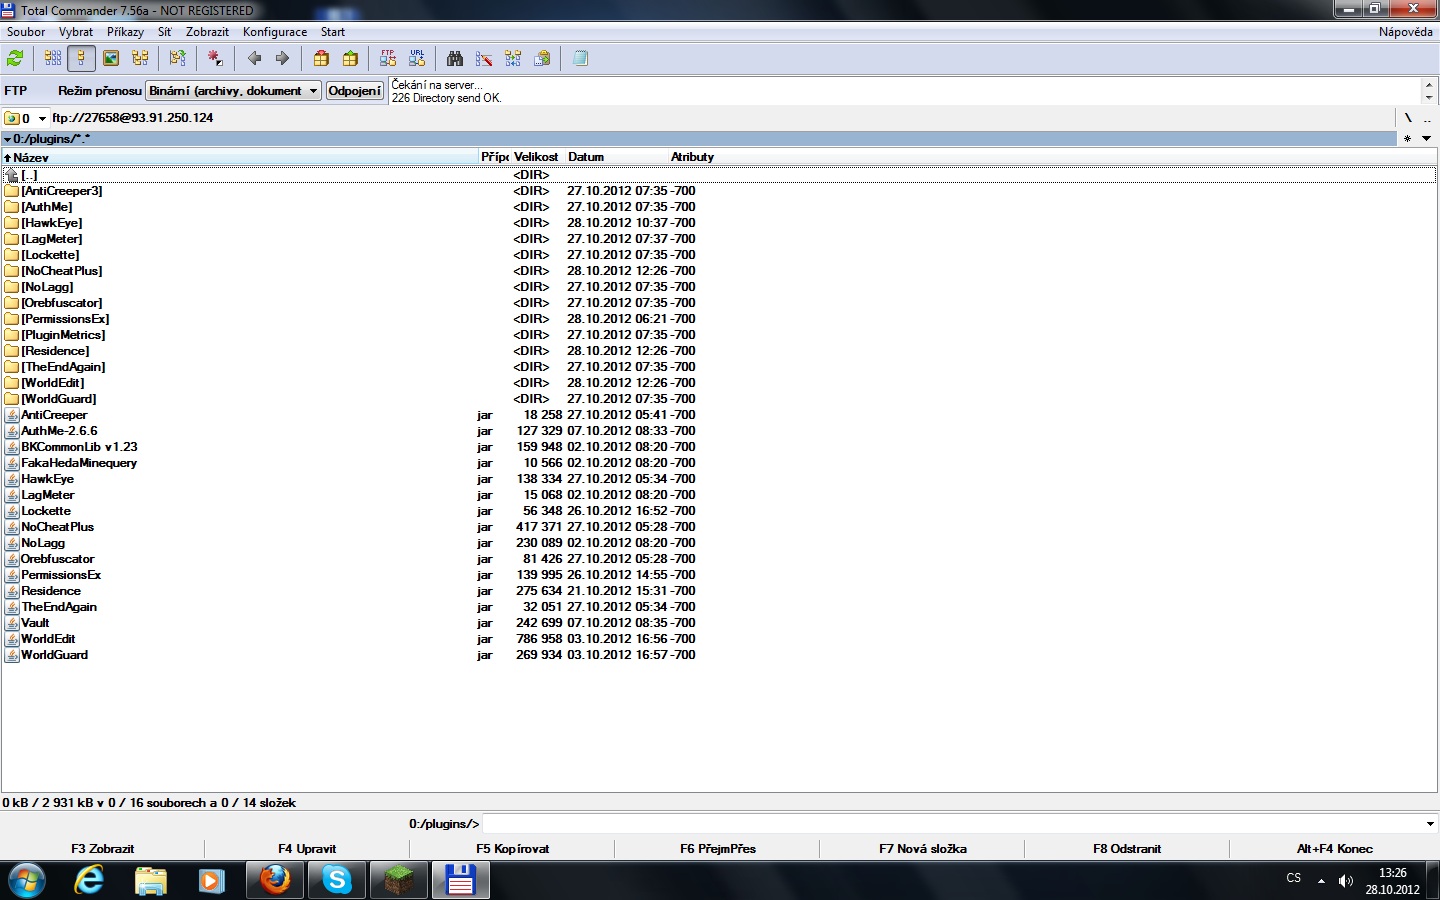Click the green Refresh (reread source) icon
This screenshot has height=900, width=1440.
click(x=15, y=59)
